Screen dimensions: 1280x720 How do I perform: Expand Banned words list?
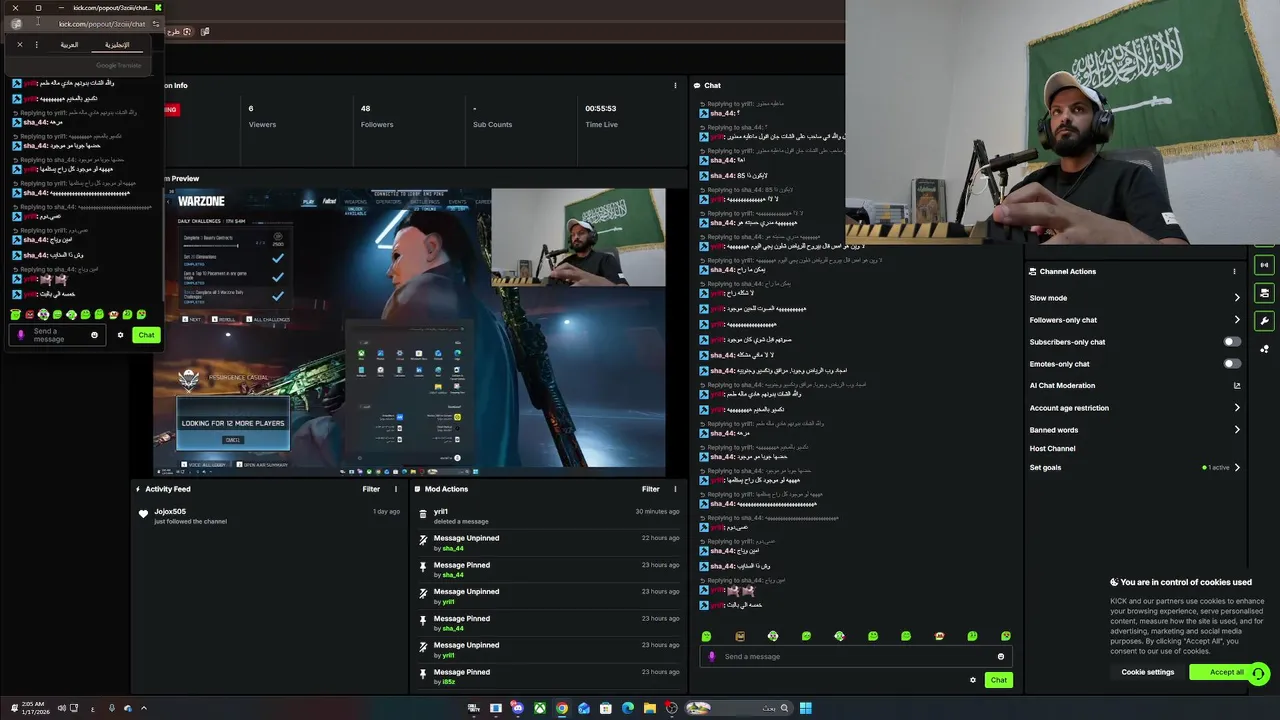coord(1237,430)
